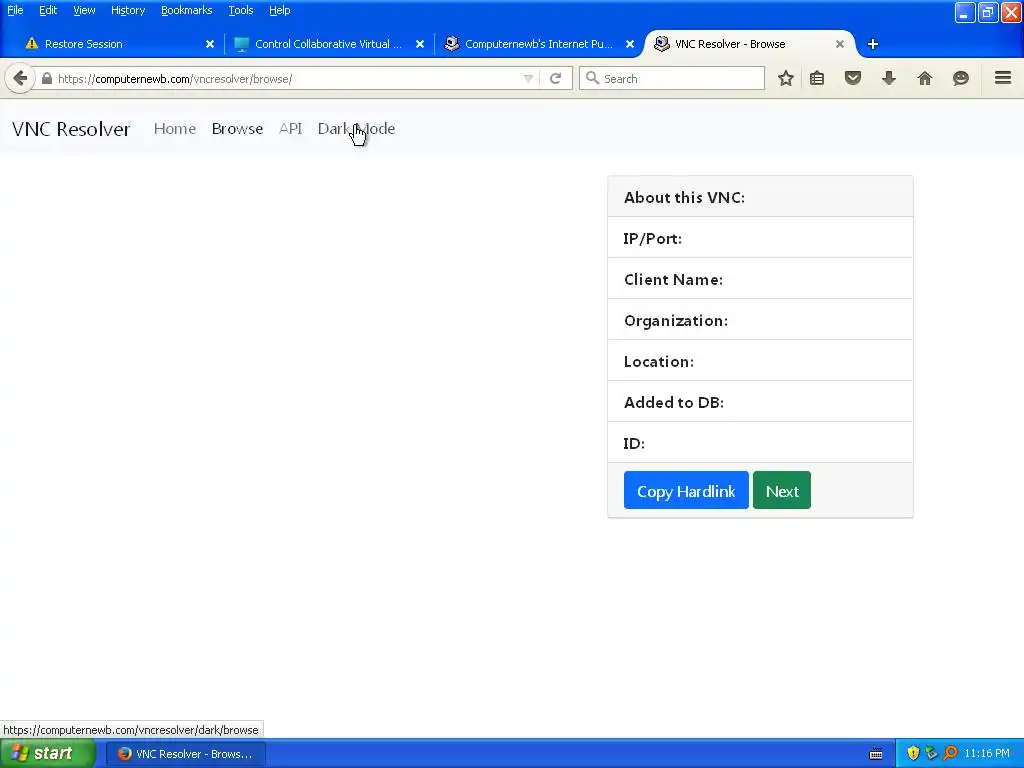Click the Browse nav link
This screenshot has height=768, width=1024.
pos(237,129)
